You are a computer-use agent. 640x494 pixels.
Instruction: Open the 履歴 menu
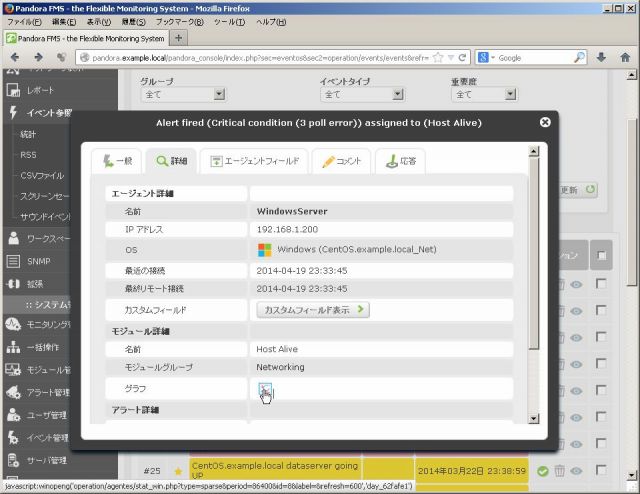pos(133,22)
